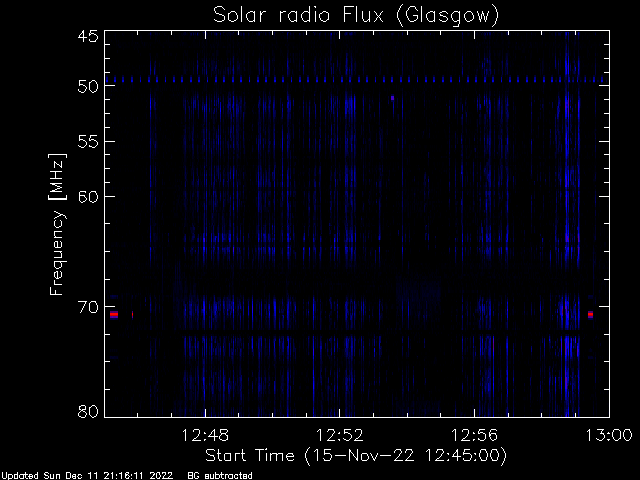Click the 13:00 time tick label
Image resolution: width=640 pixels, height=480 pixels.
coord(609,435)
